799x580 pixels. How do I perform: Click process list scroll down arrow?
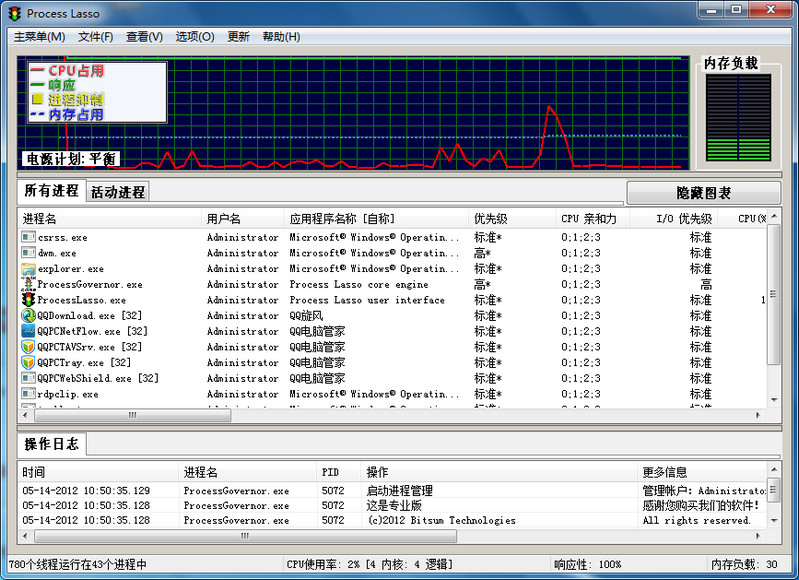tap(774, 400)
